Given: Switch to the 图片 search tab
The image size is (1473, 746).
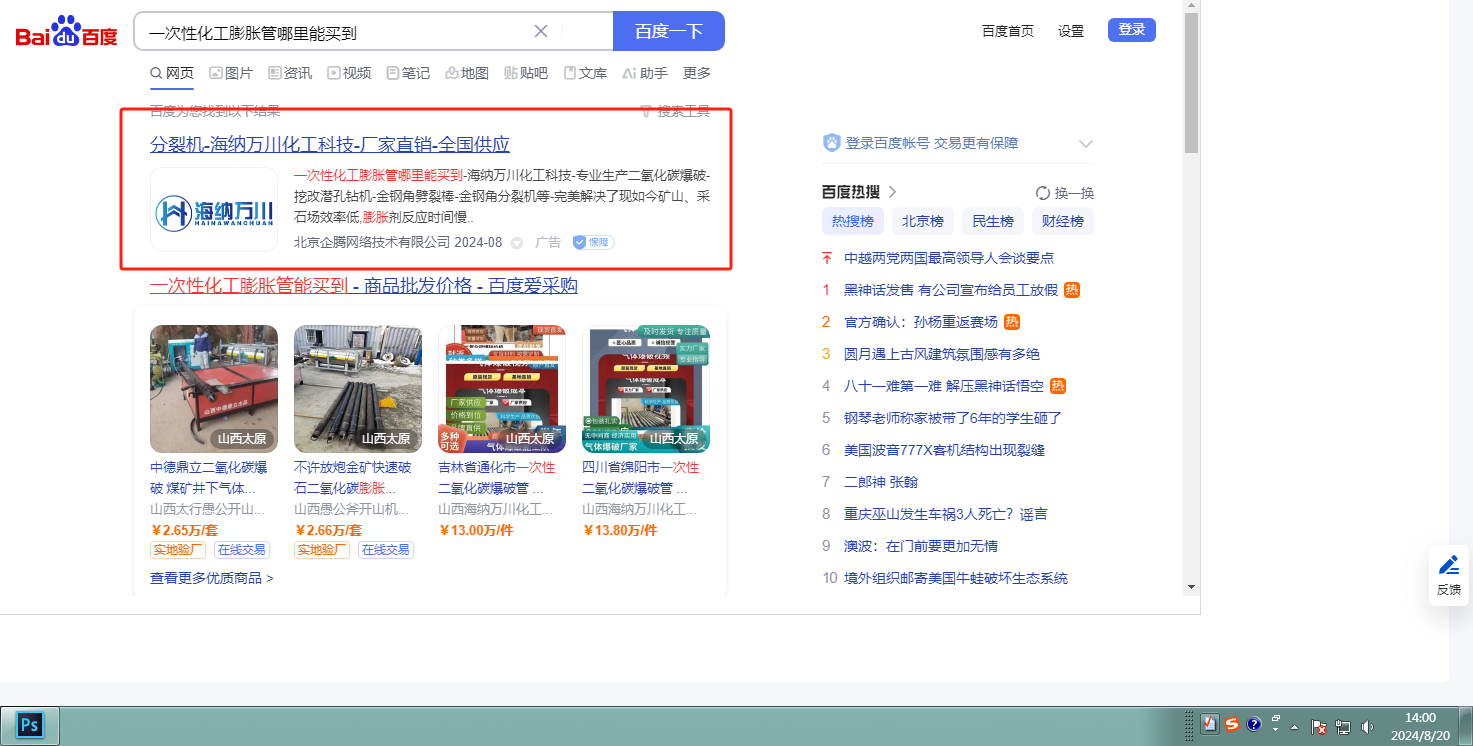Looking at the screenshot, I should pos(230,73).
